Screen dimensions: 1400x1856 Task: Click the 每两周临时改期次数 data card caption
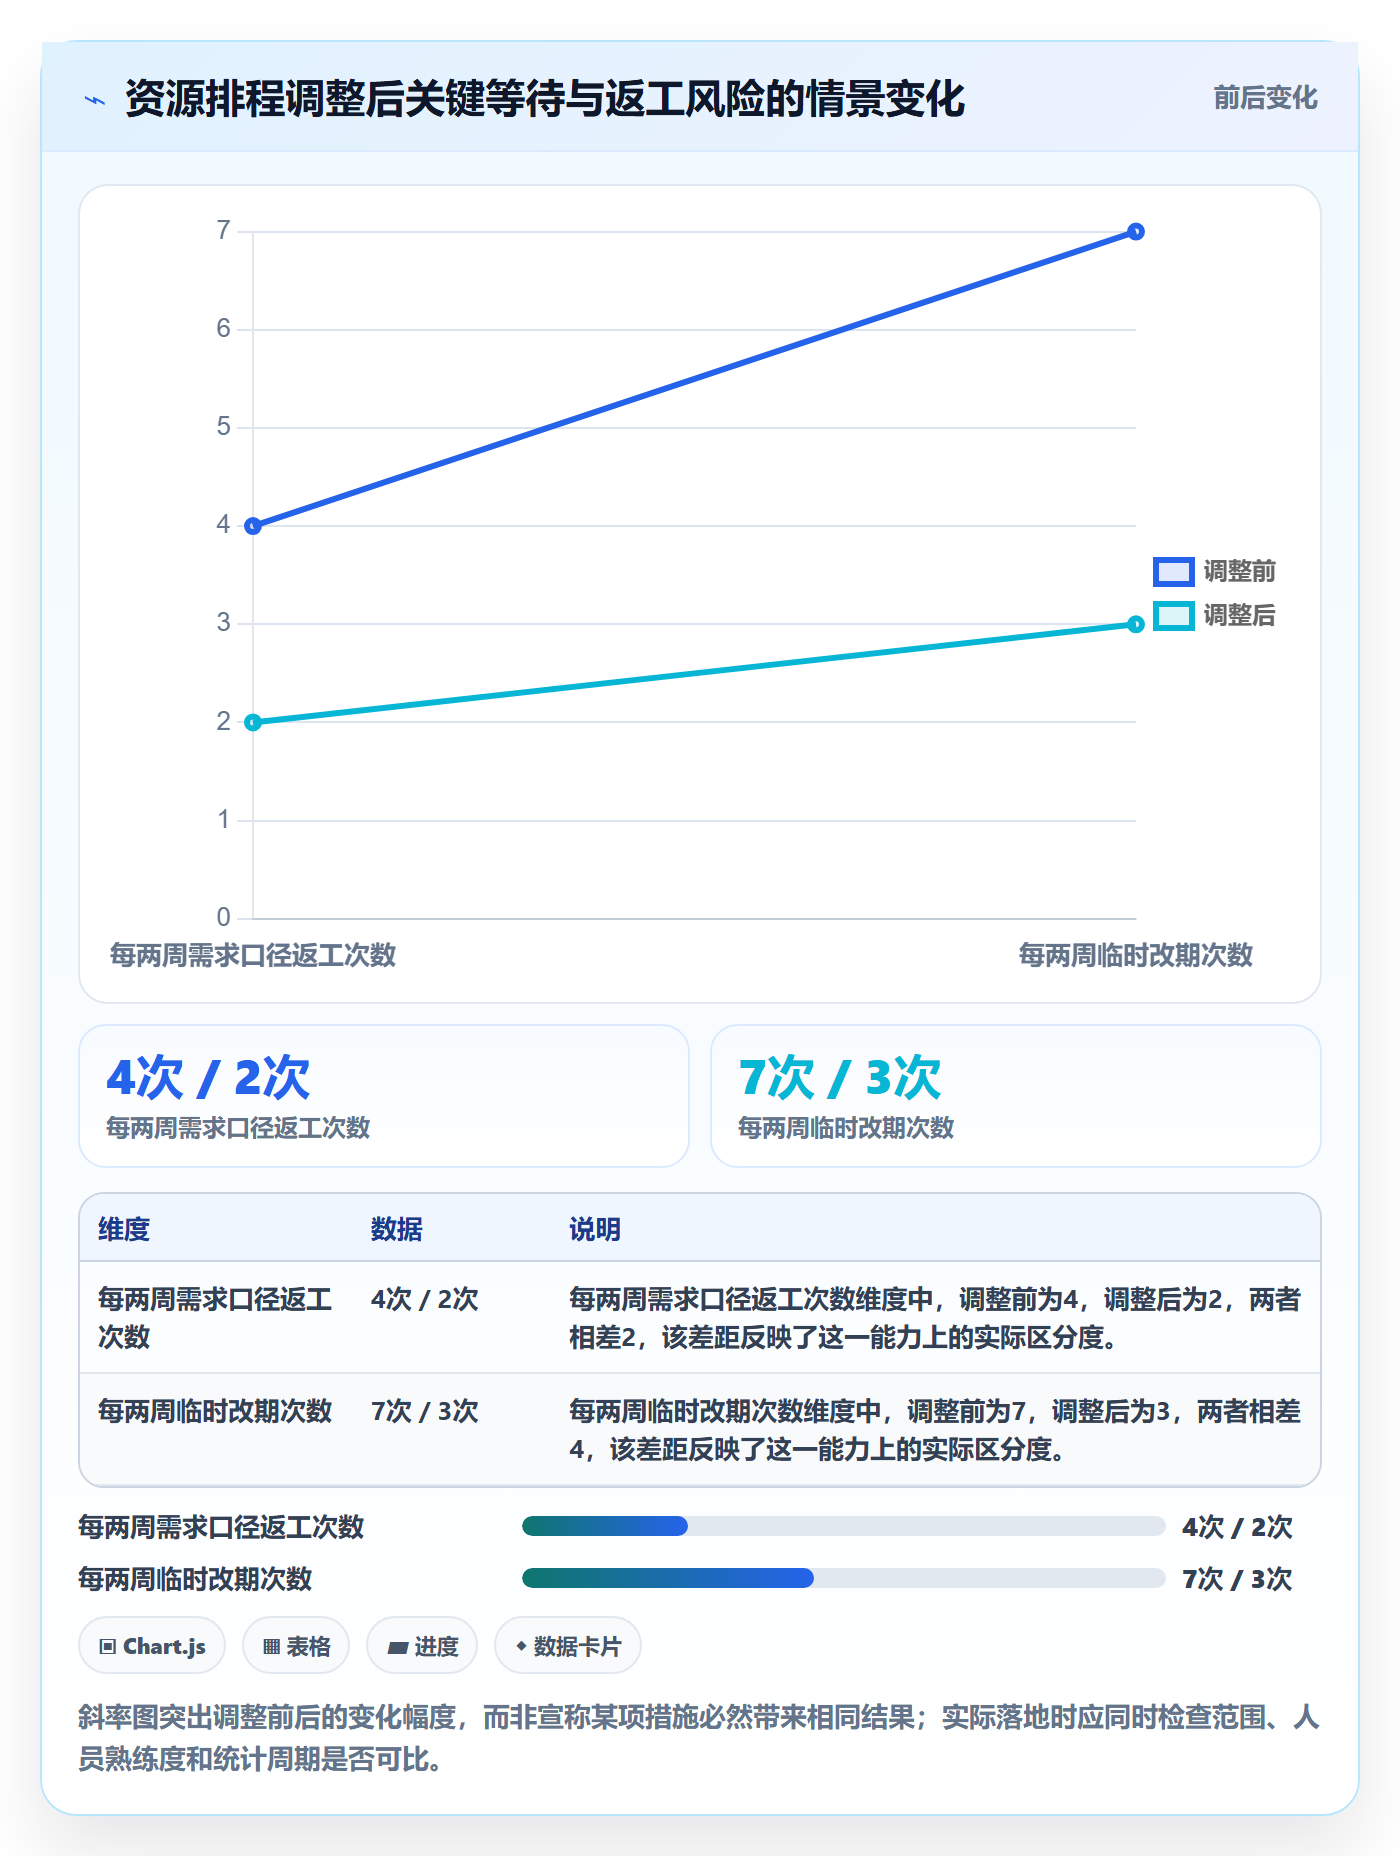point(846,1128)
